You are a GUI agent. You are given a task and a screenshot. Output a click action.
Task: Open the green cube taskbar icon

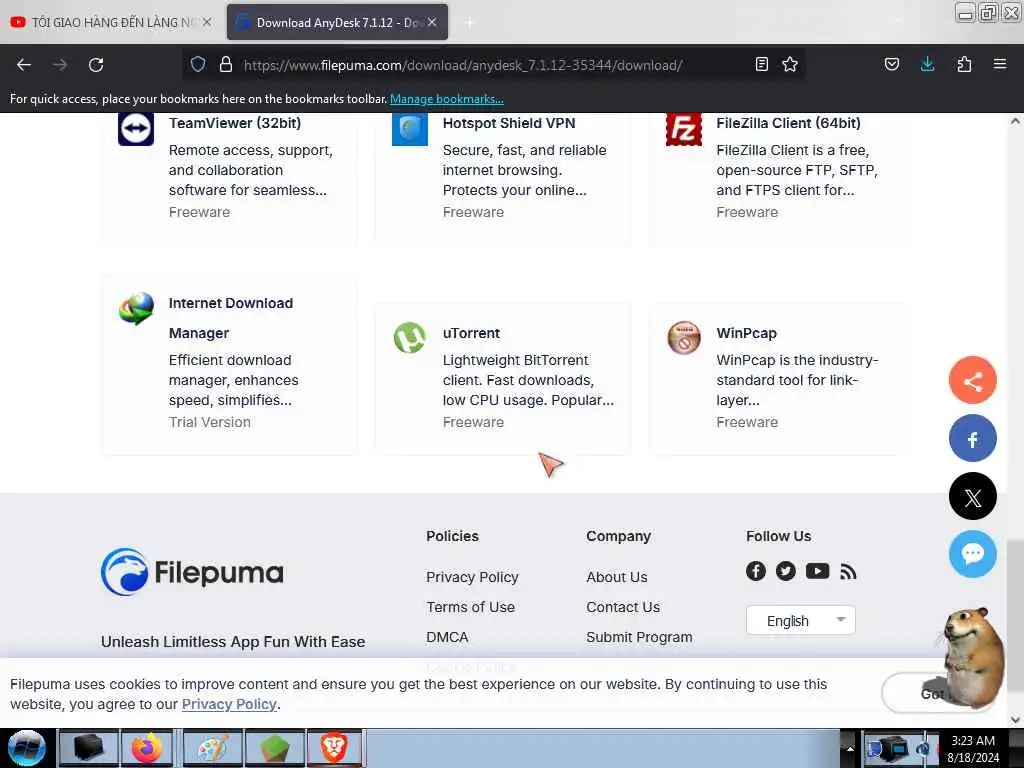pyautogui.click(x=274, y=748)
